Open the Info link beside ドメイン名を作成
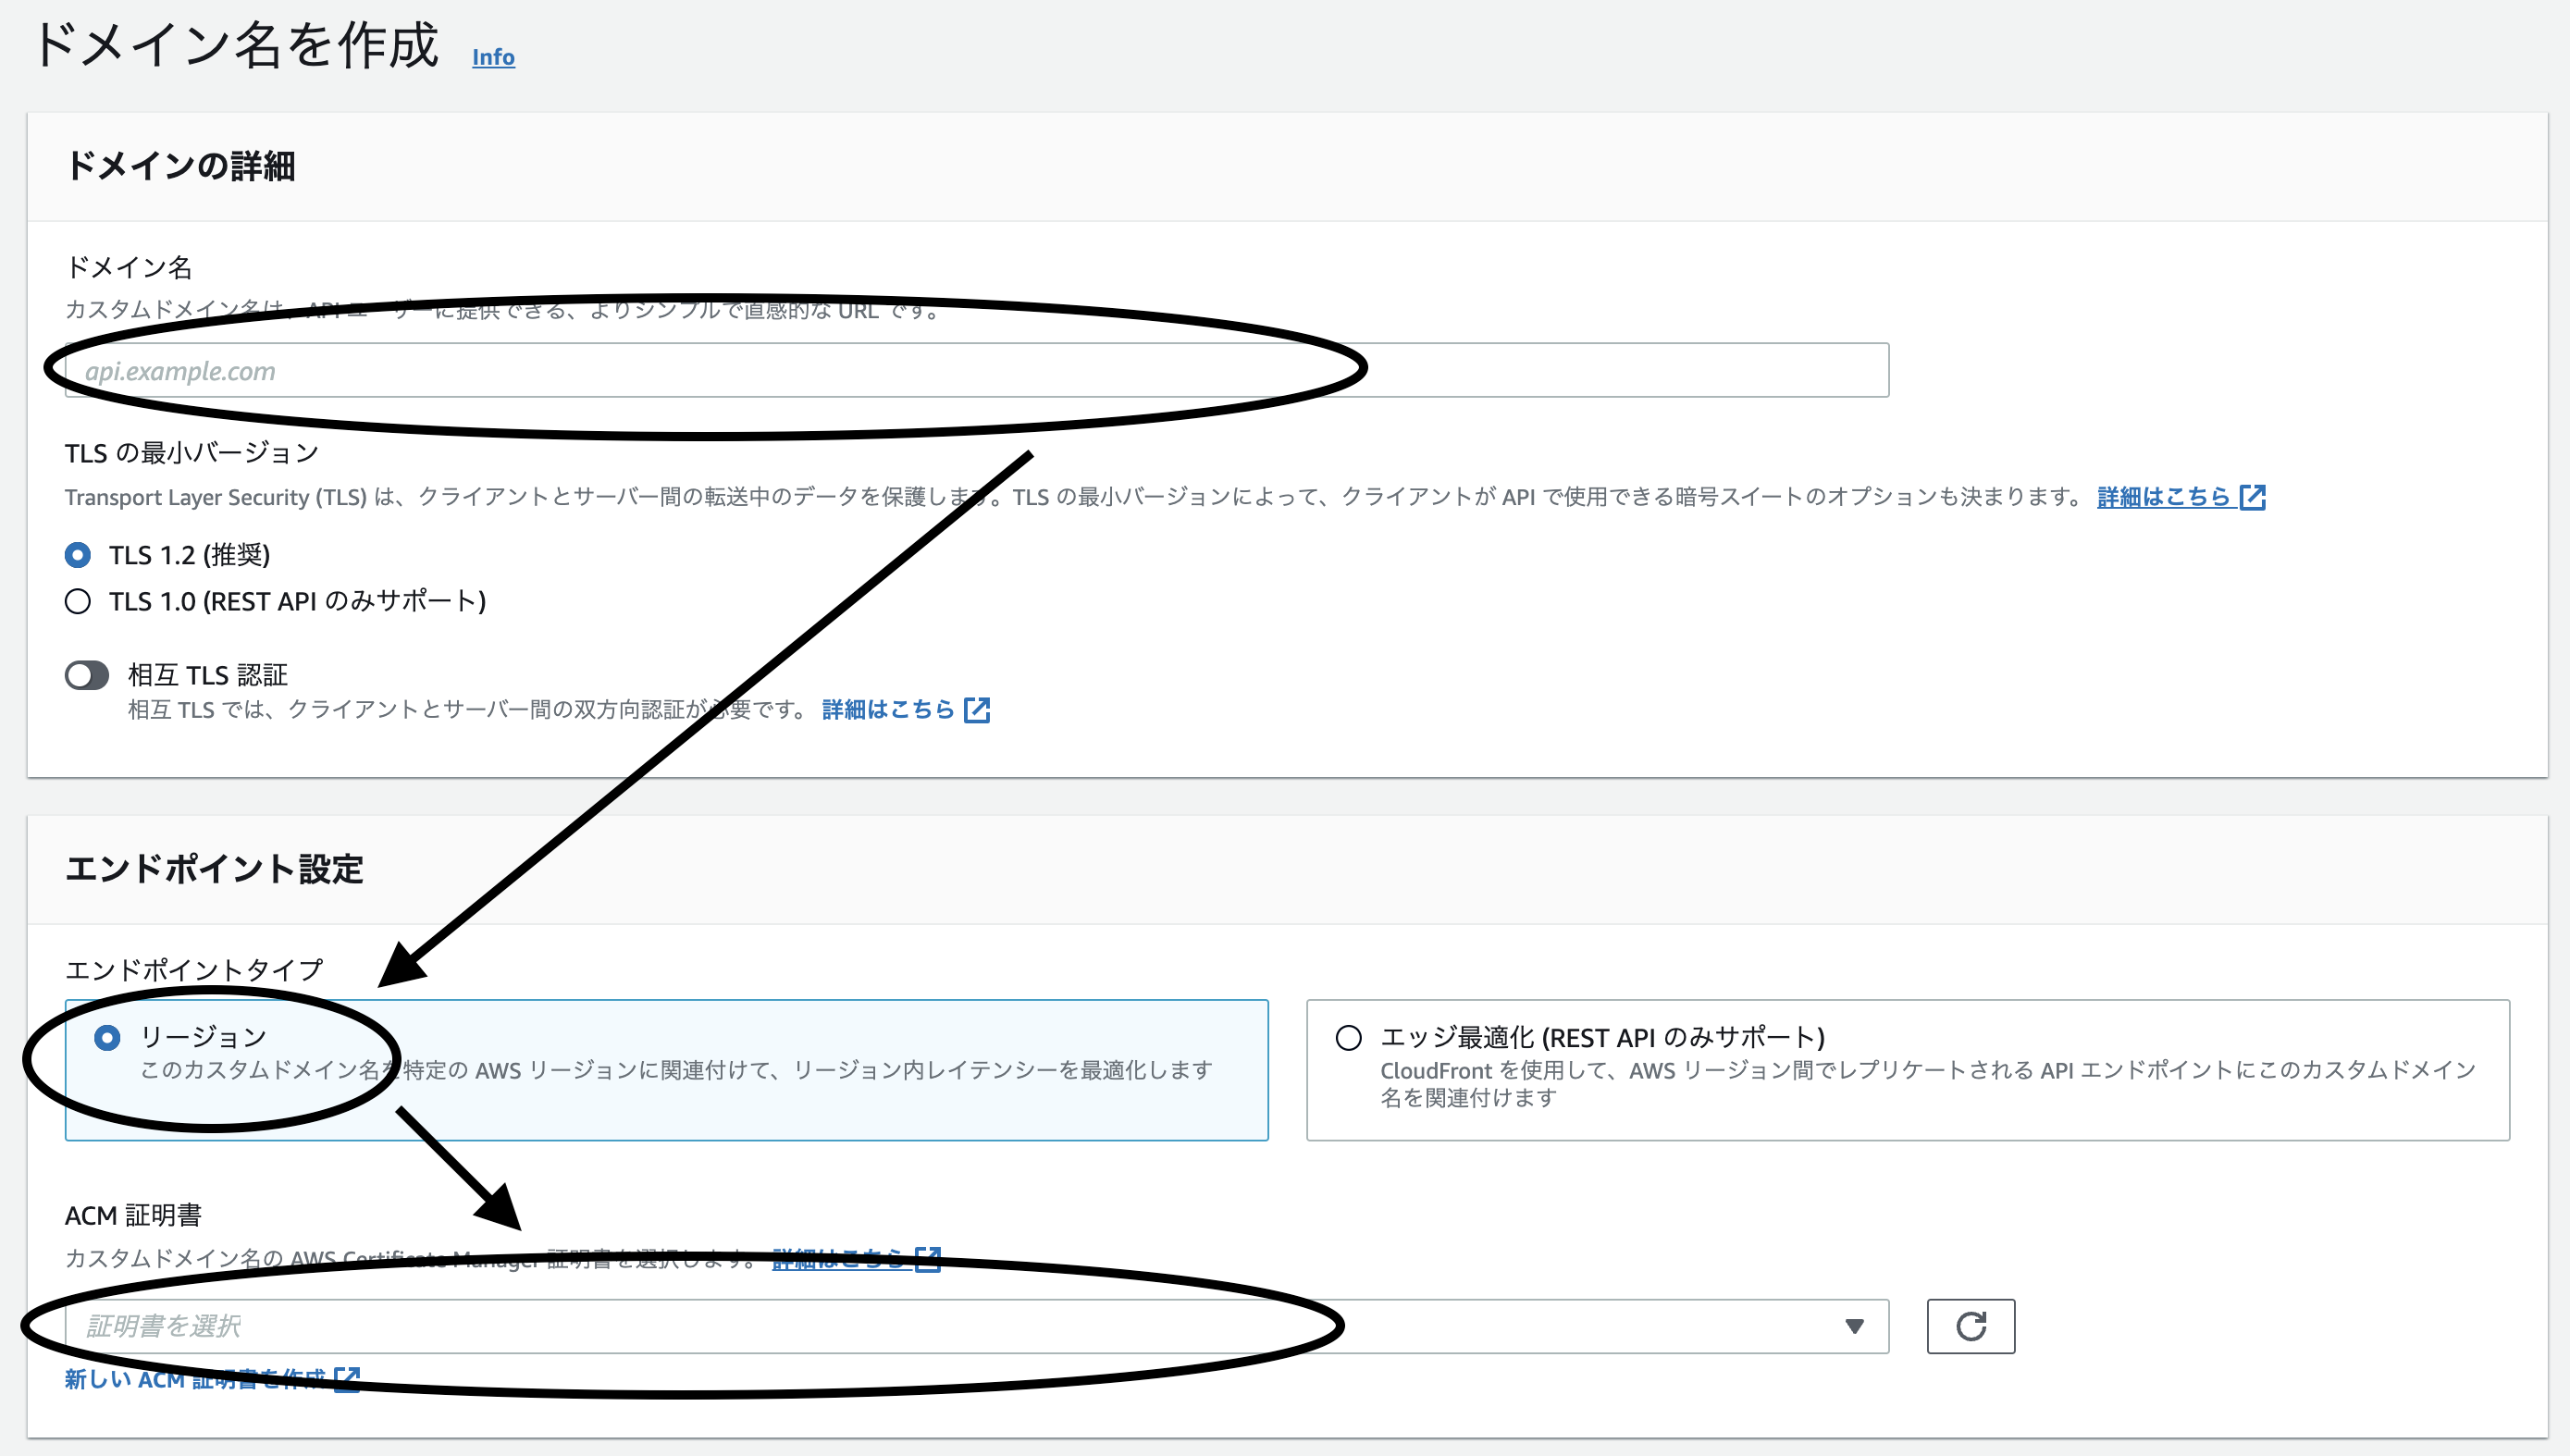2570x1456 pixels. 493,57
